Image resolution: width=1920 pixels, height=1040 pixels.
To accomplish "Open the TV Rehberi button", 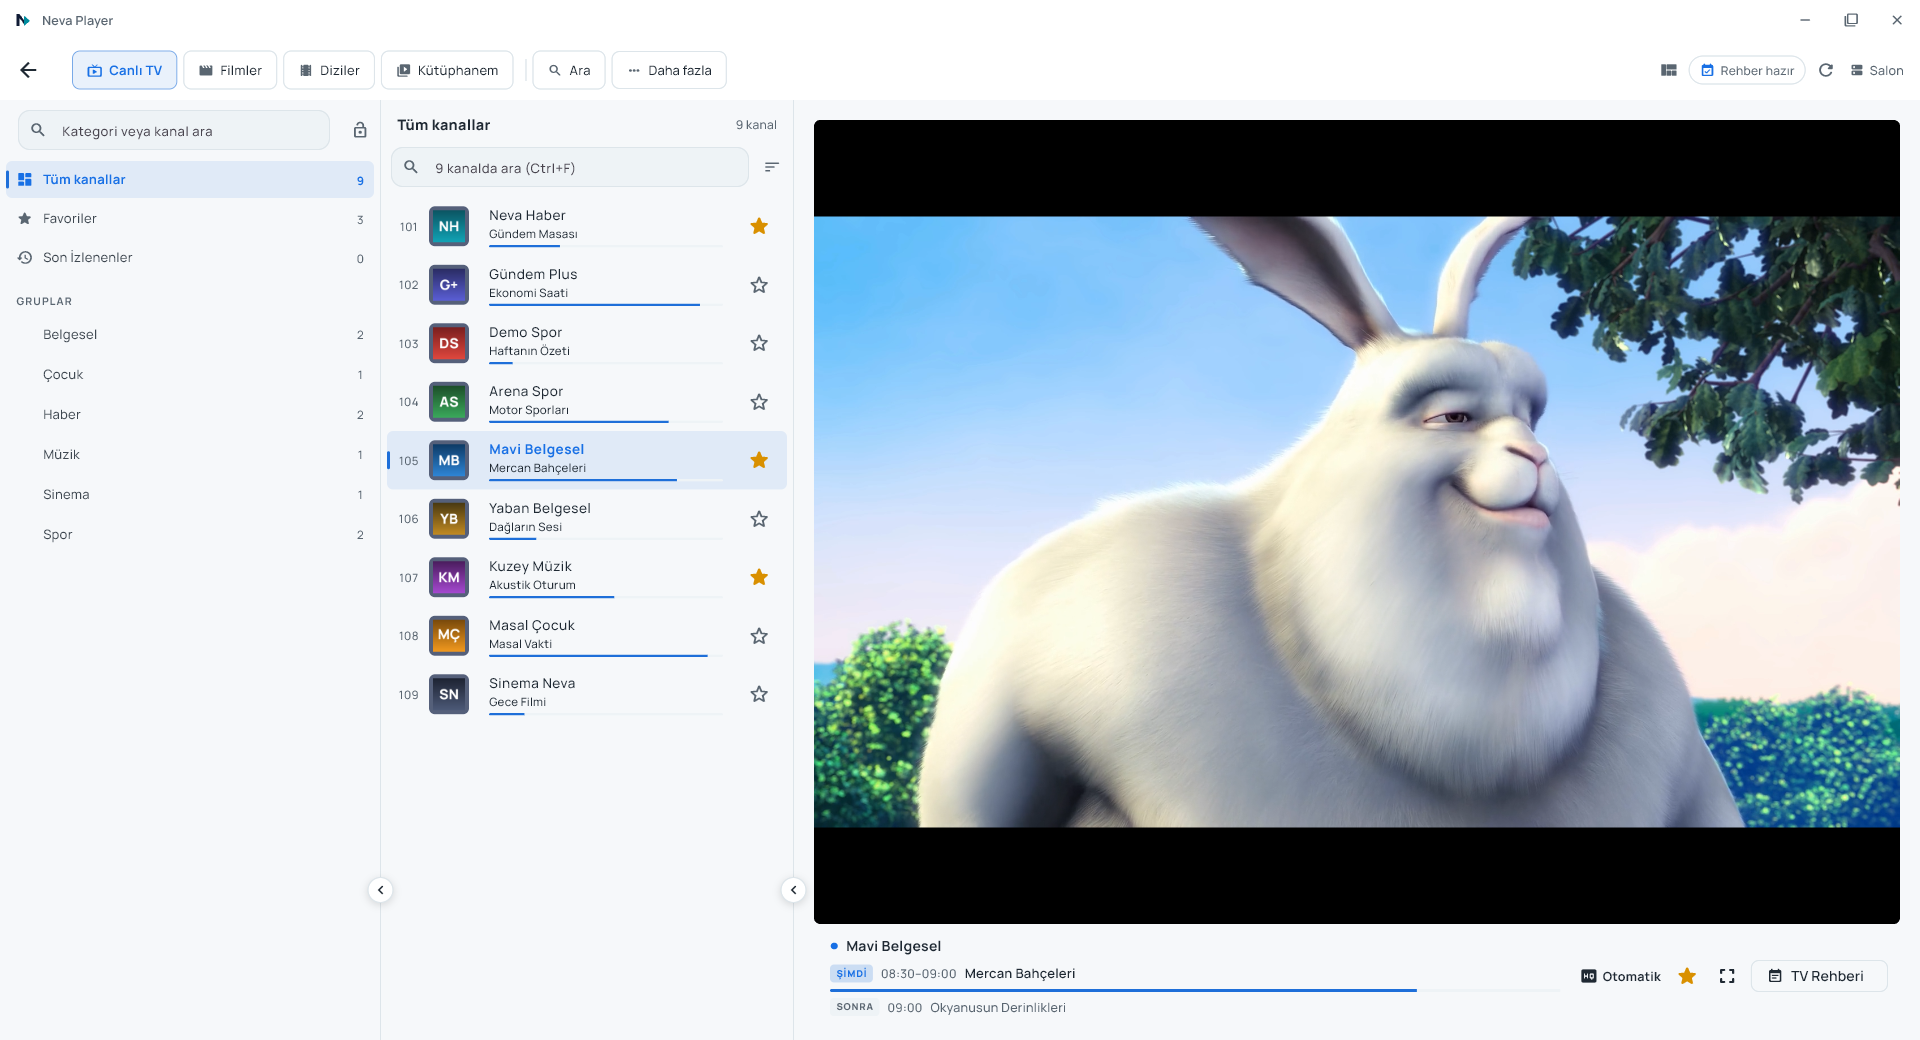I will pos(1819,976).
